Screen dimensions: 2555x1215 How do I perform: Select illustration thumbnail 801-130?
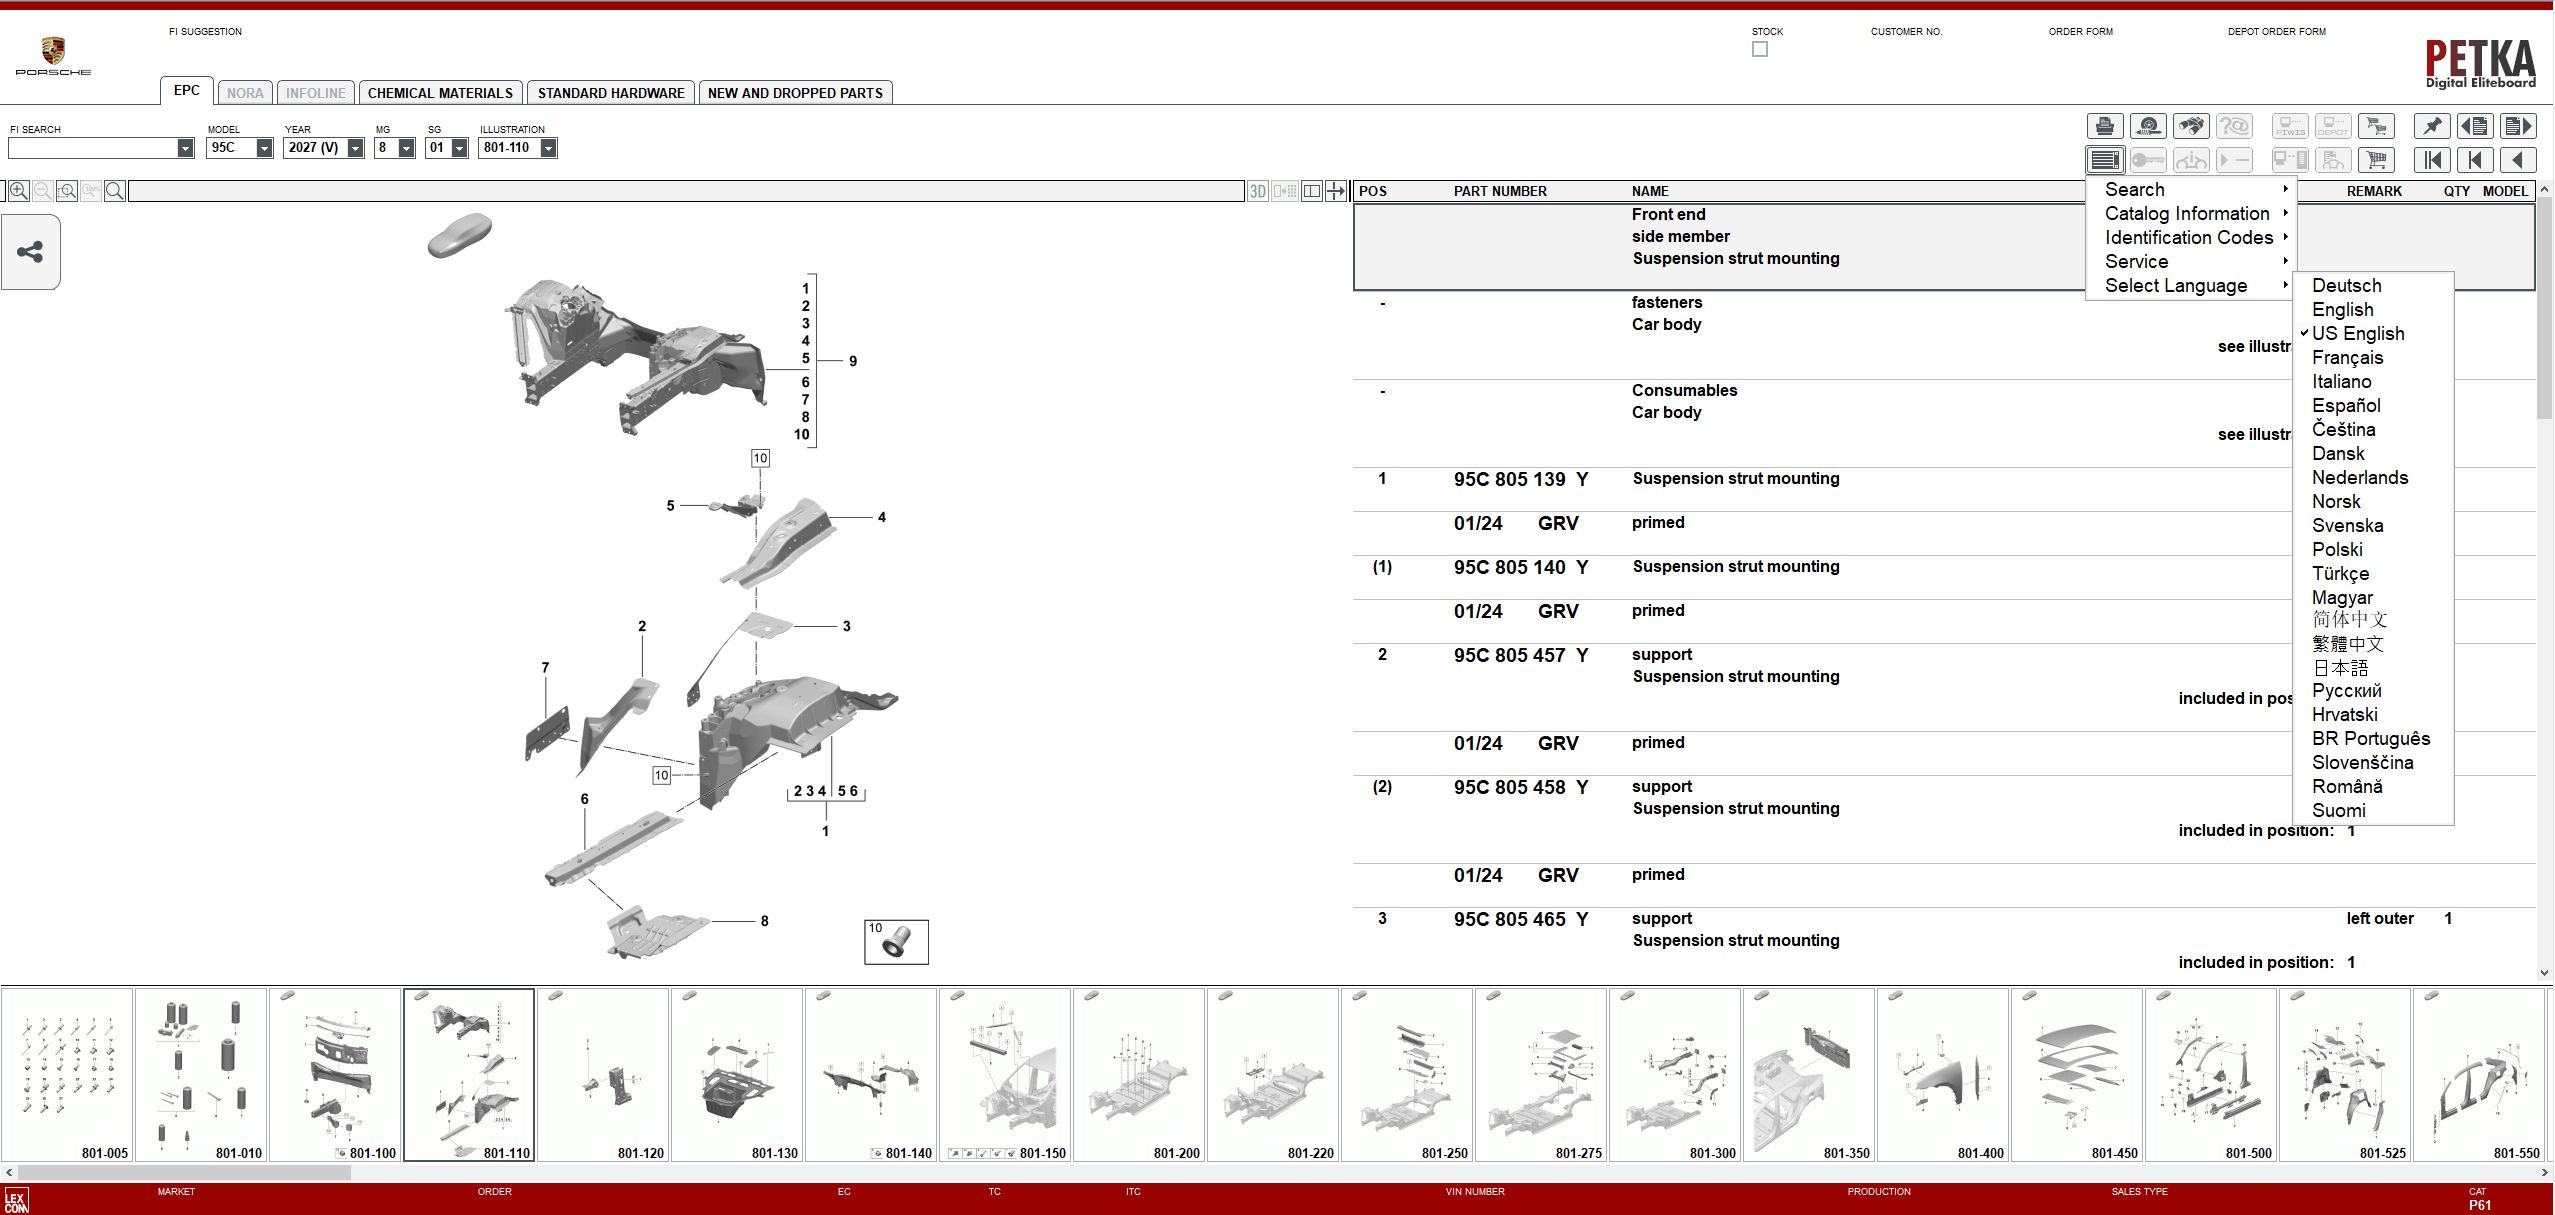click(737, 1075)
